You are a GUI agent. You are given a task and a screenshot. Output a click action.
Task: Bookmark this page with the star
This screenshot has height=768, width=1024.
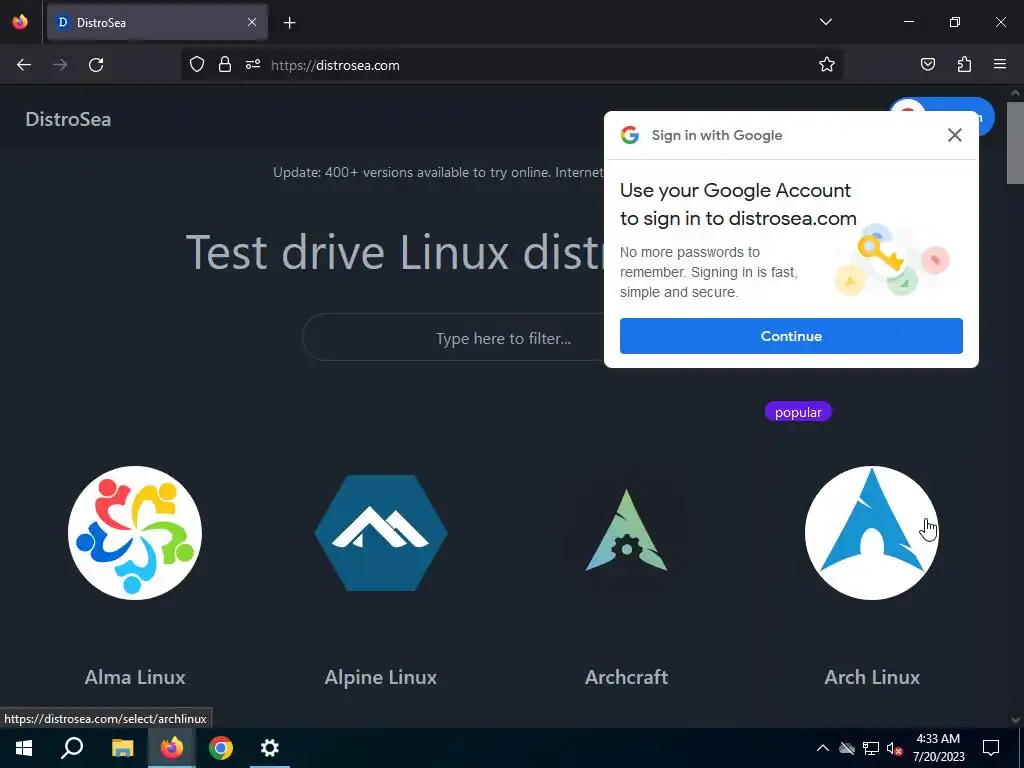[827, 65]
